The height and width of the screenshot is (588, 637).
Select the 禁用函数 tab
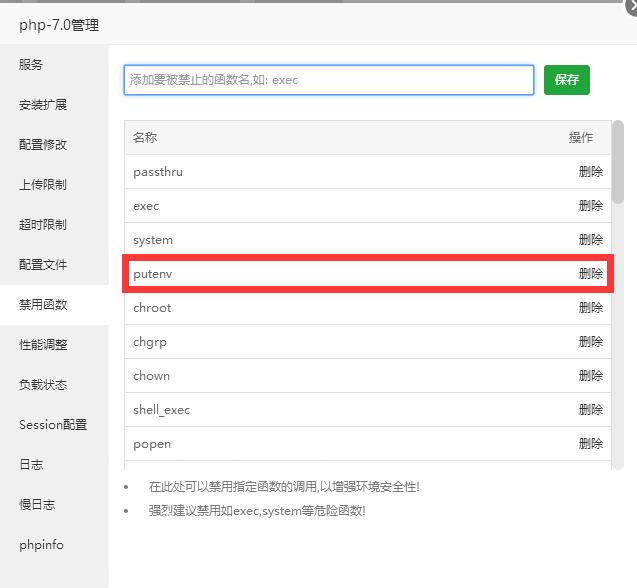tap(43, 305)
